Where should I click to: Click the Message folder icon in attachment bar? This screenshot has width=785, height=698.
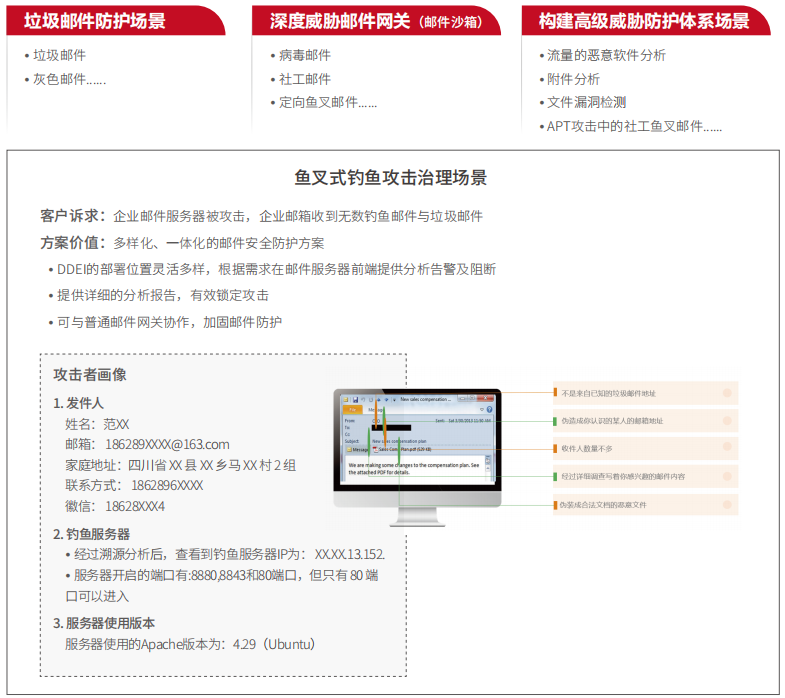point(350,449)
